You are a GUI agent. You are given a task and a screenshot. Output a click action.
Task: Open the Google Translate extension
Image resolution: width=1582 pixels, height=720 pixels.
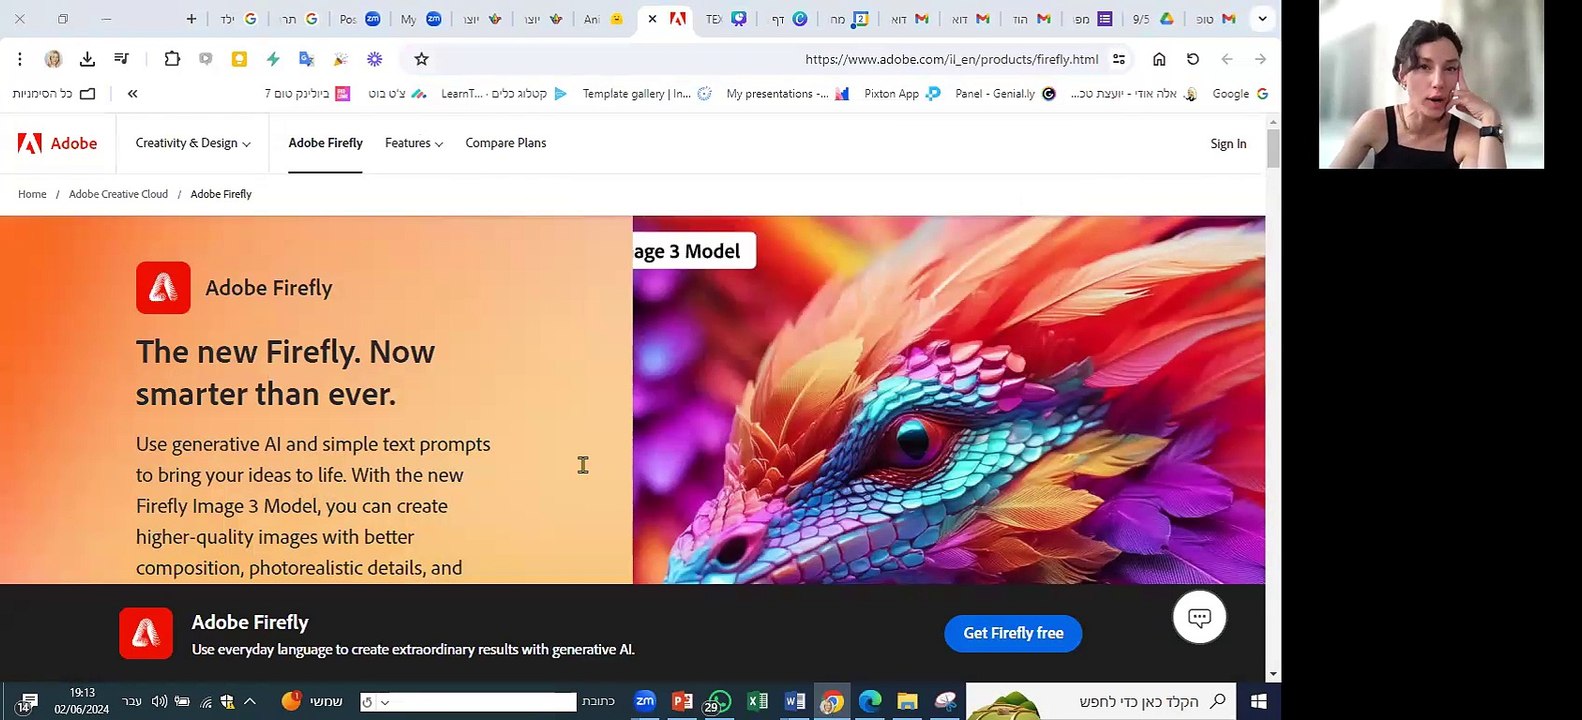307,59
